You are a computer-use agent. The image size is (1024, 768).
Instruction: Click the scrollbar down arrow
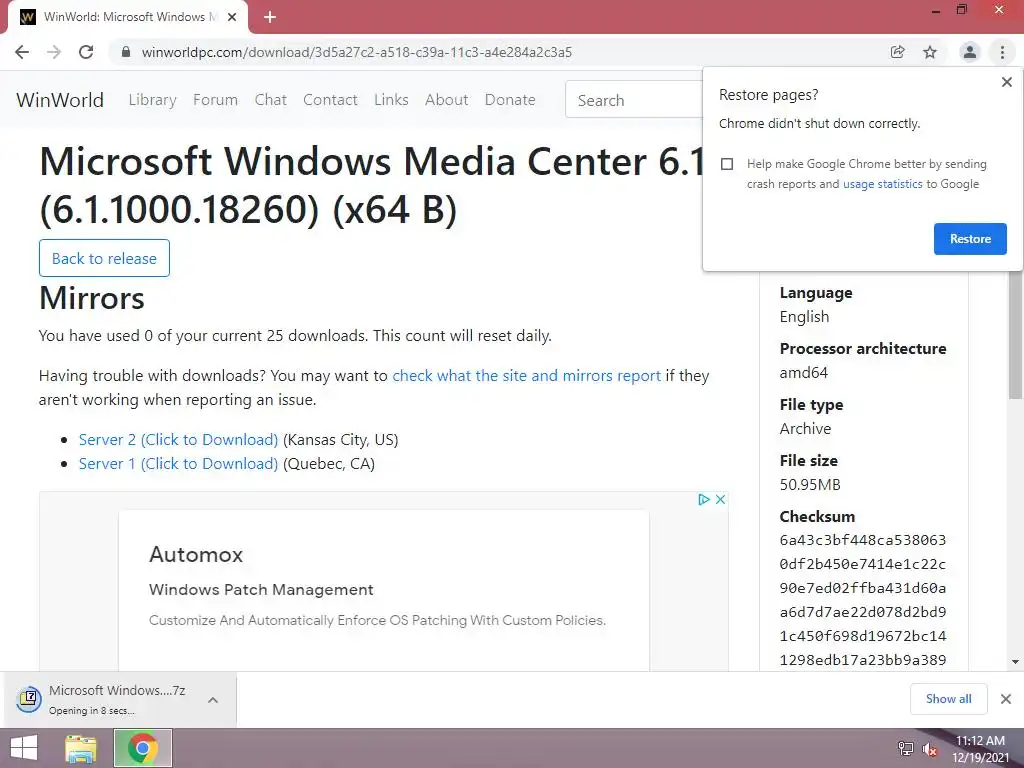tap(1015, 662)
